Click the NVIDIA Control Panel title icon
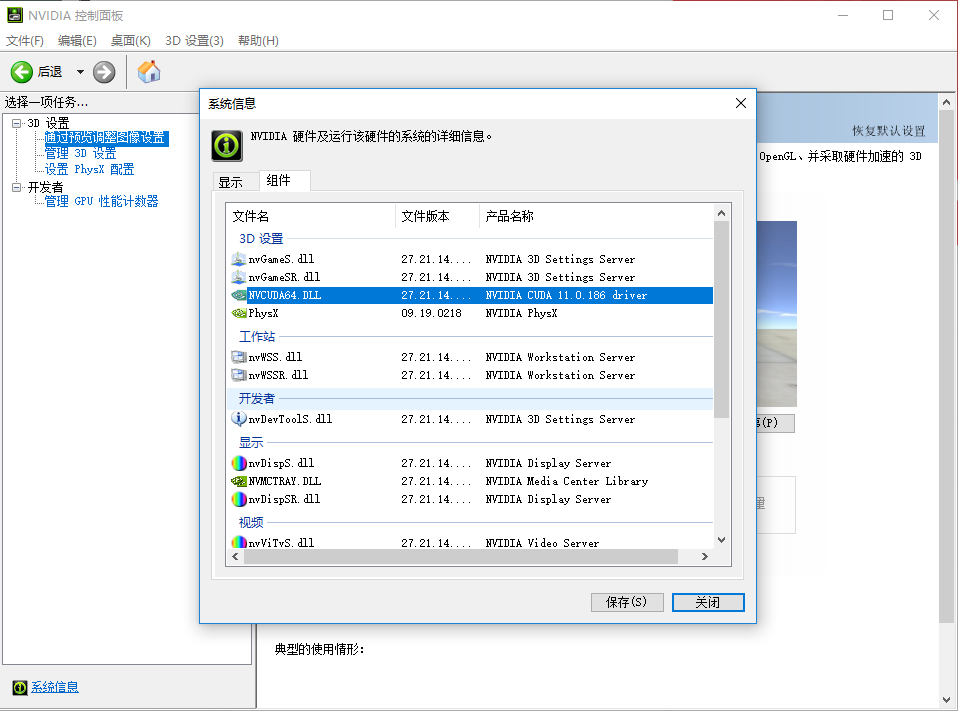The width and height of the screenshot is (958, 711). [x=15, y=15]
